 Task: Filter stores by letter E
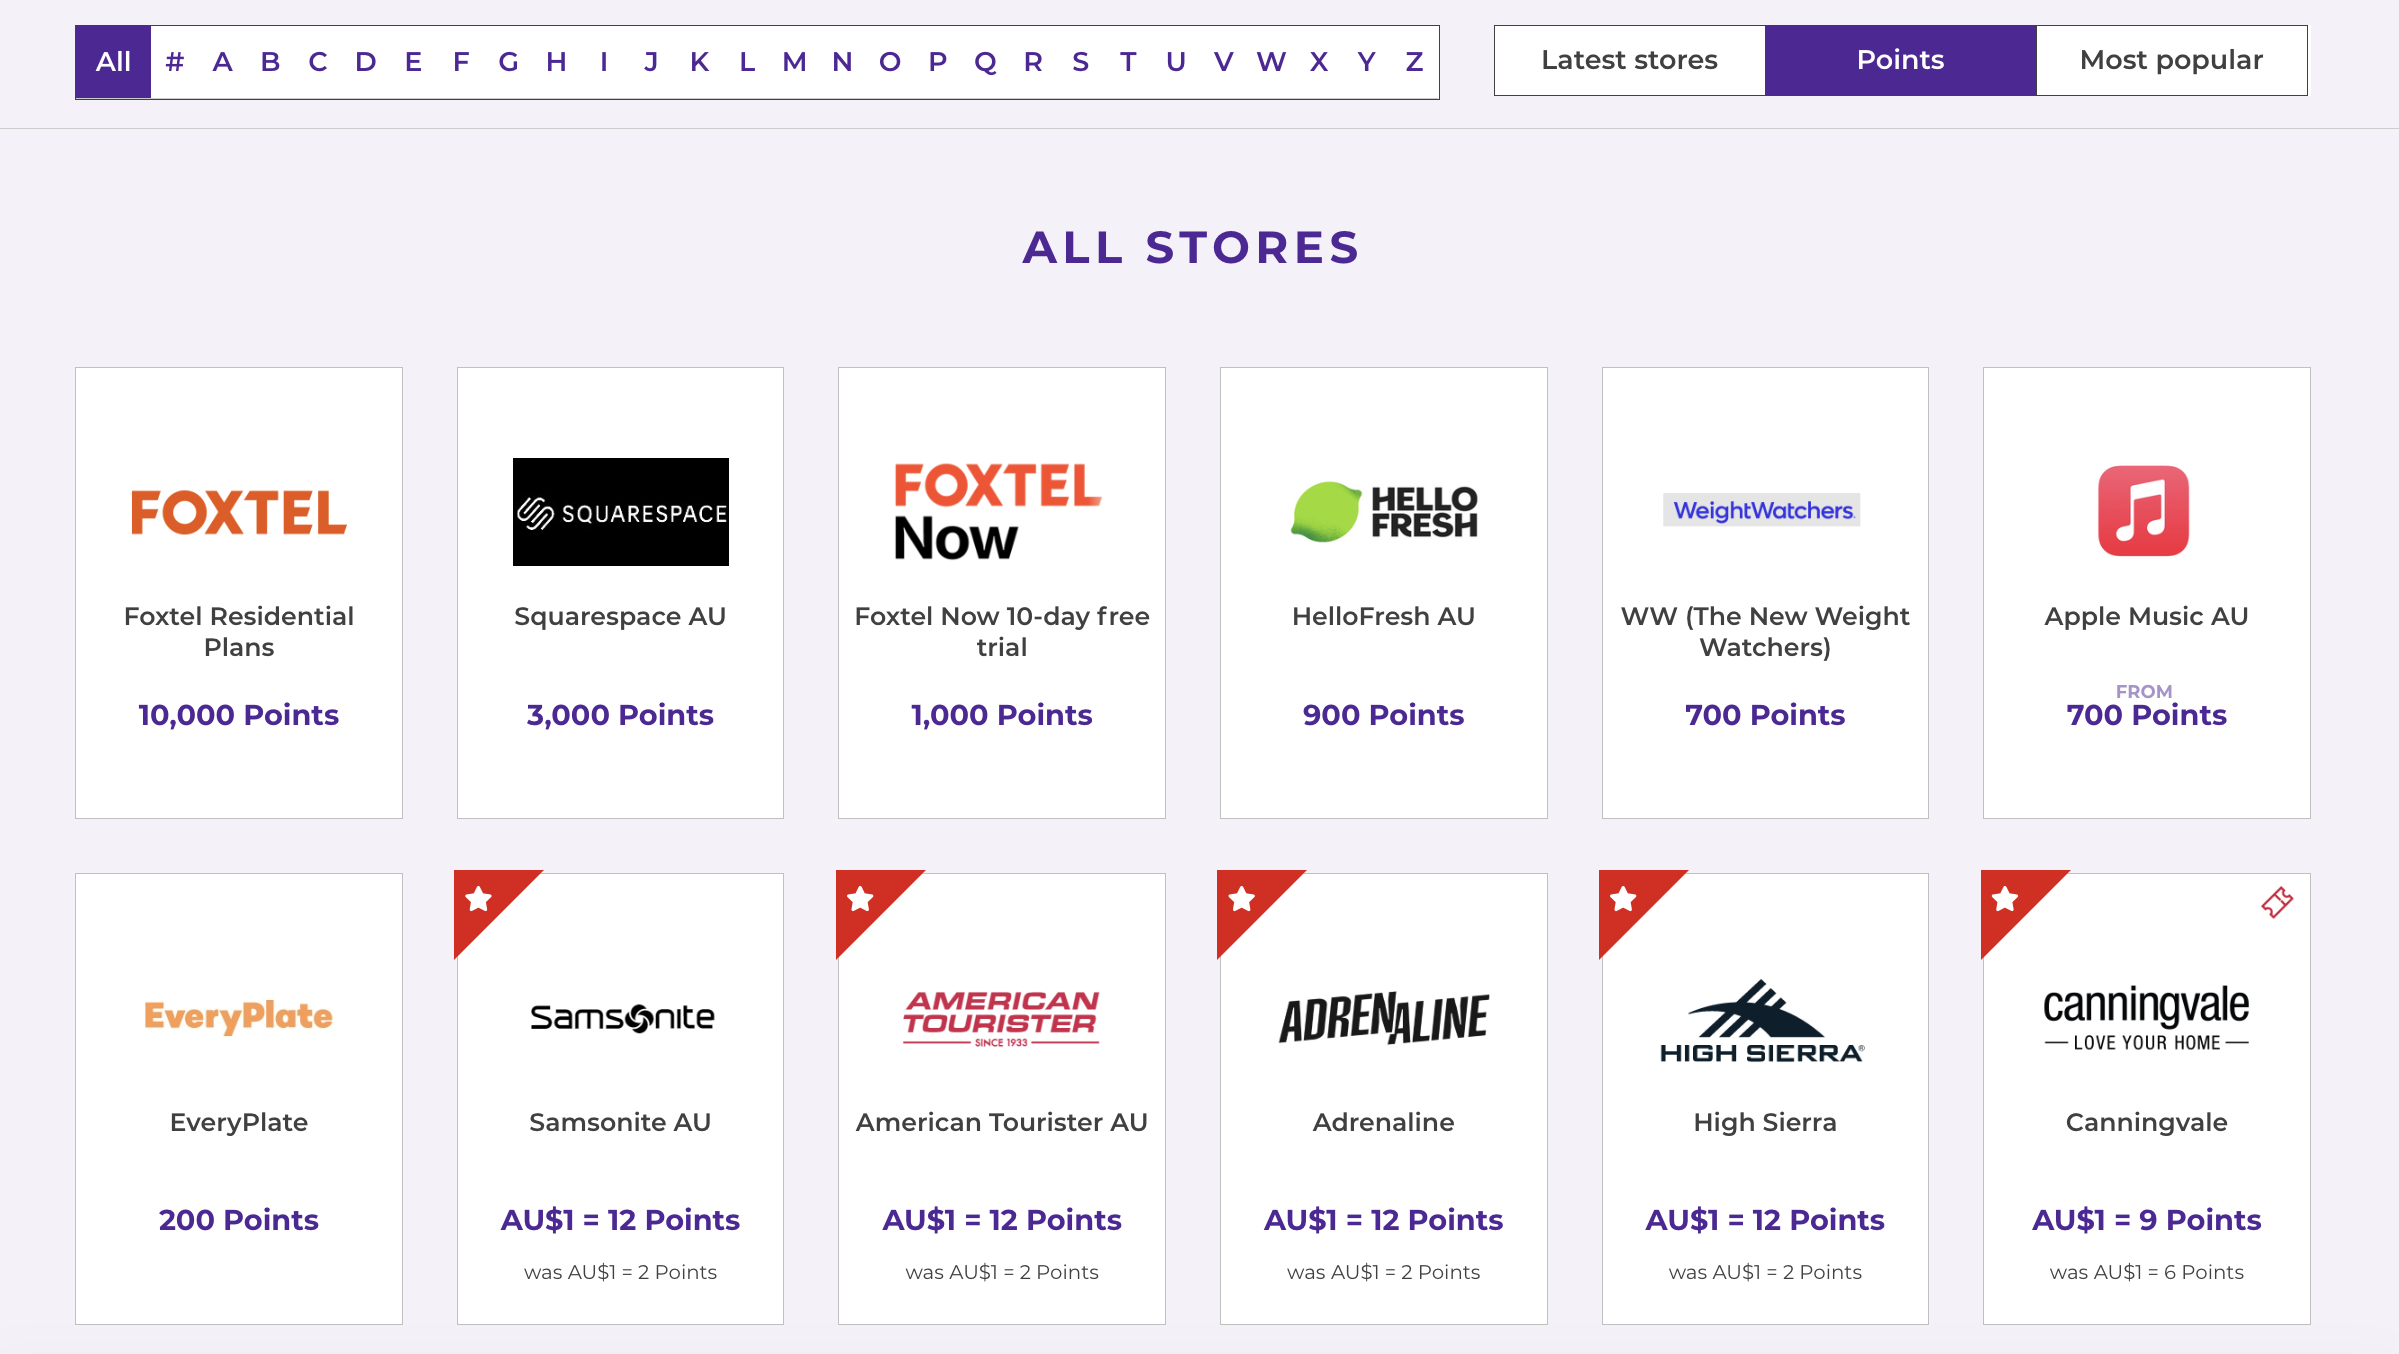pyautogui.click(x=413, y=62)
